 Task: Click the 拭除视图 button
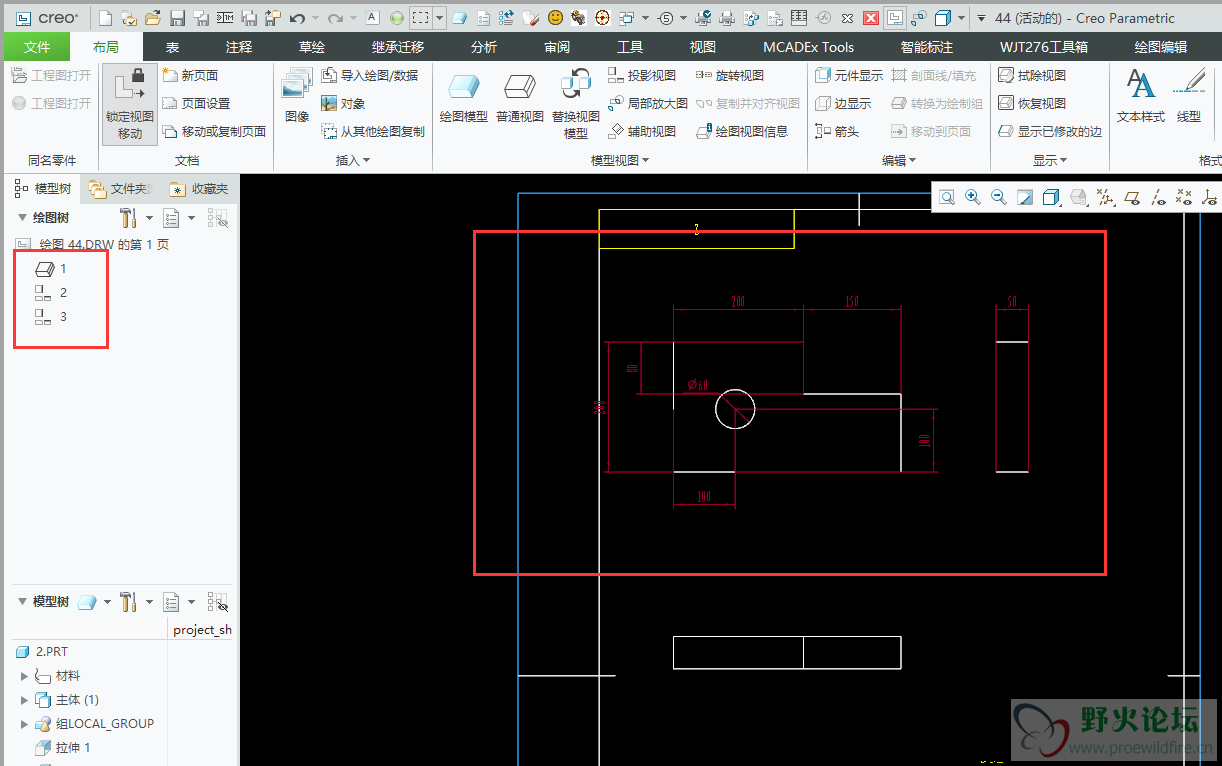click(x=1032, y=75)
